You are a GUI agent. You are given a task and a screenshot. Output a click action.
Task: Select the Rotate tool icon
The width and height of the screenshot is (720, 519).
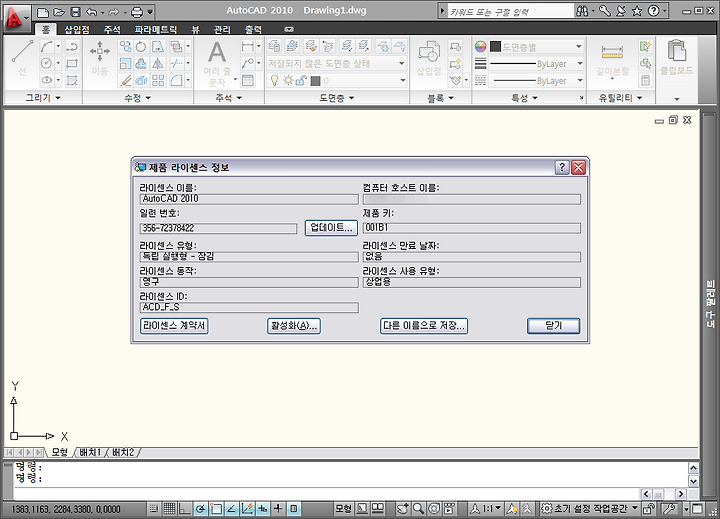[x=141, y=46]
